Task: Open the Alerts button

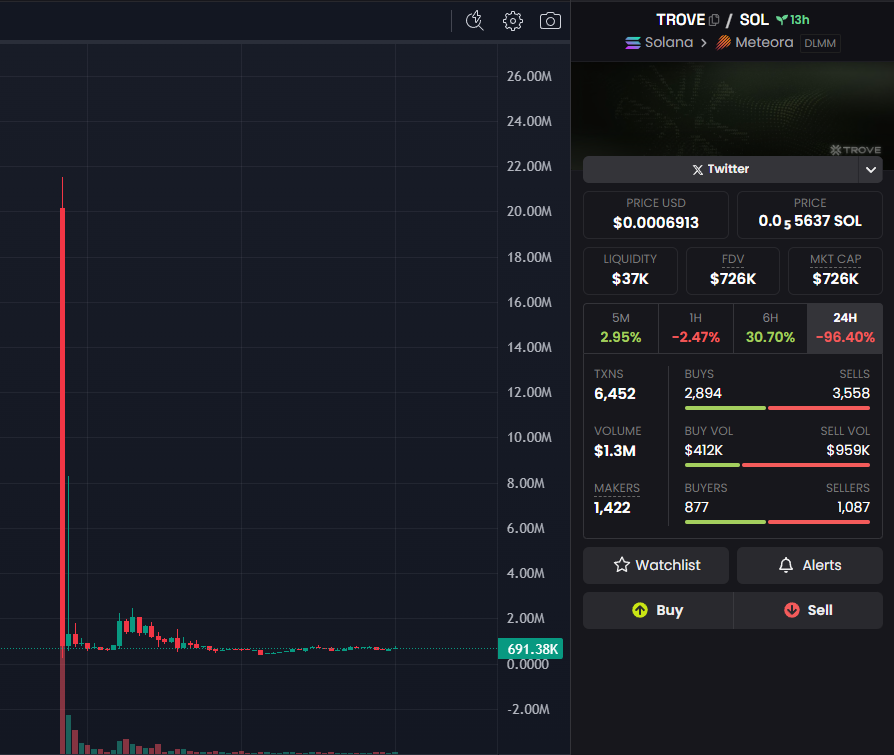Action: [x=810, y=565]
